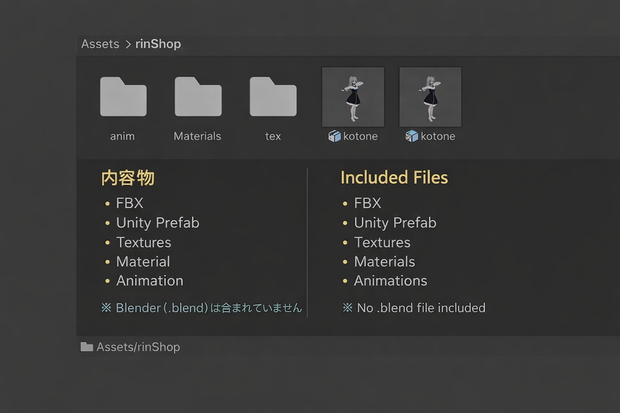This screenshot has width=620, height=413.
Task: Click the Assets/rinShop path text at bottom
Action: point(138,347)
